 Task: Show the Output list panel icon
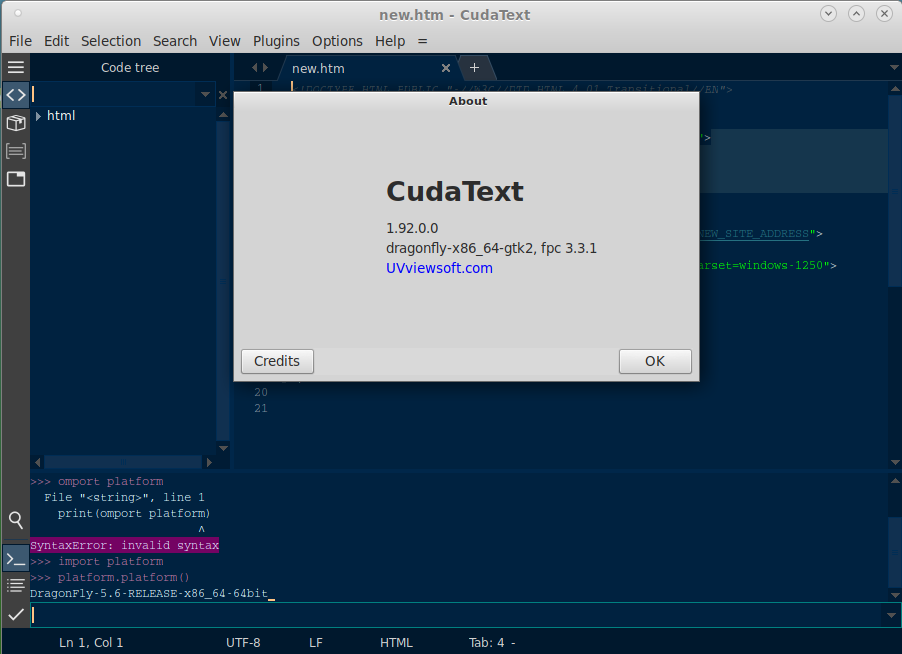15,585
